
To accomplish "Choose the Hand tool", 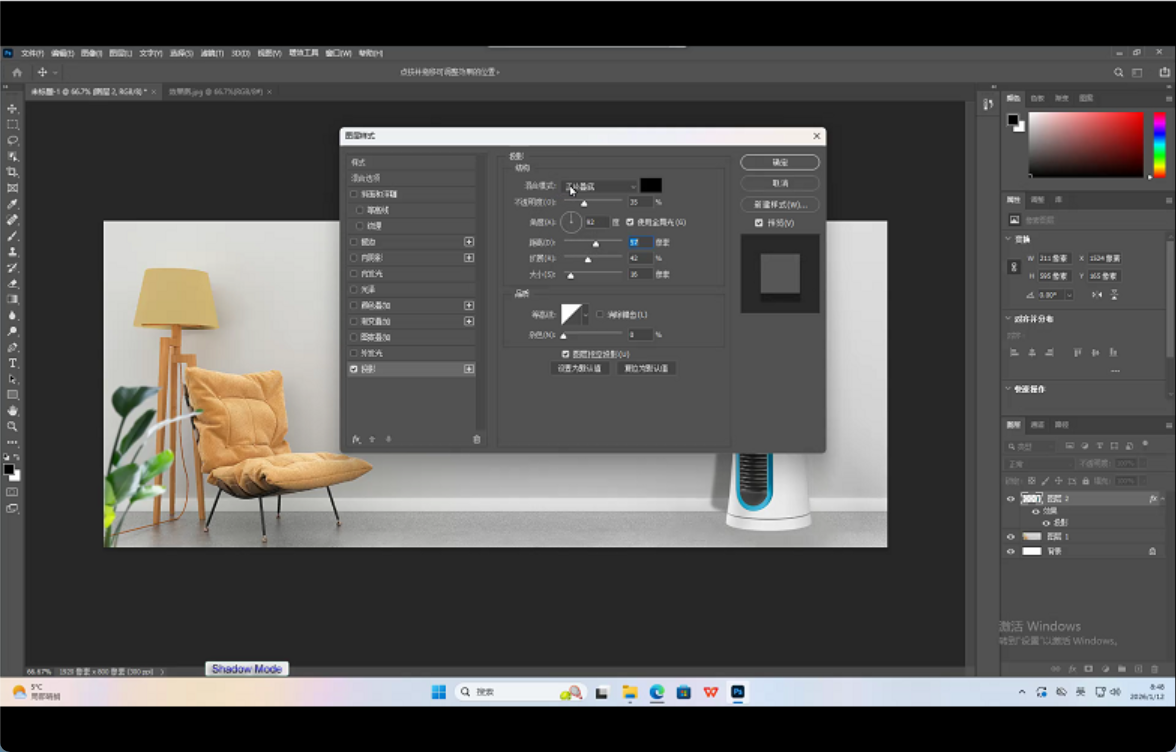I will [12, 410].
